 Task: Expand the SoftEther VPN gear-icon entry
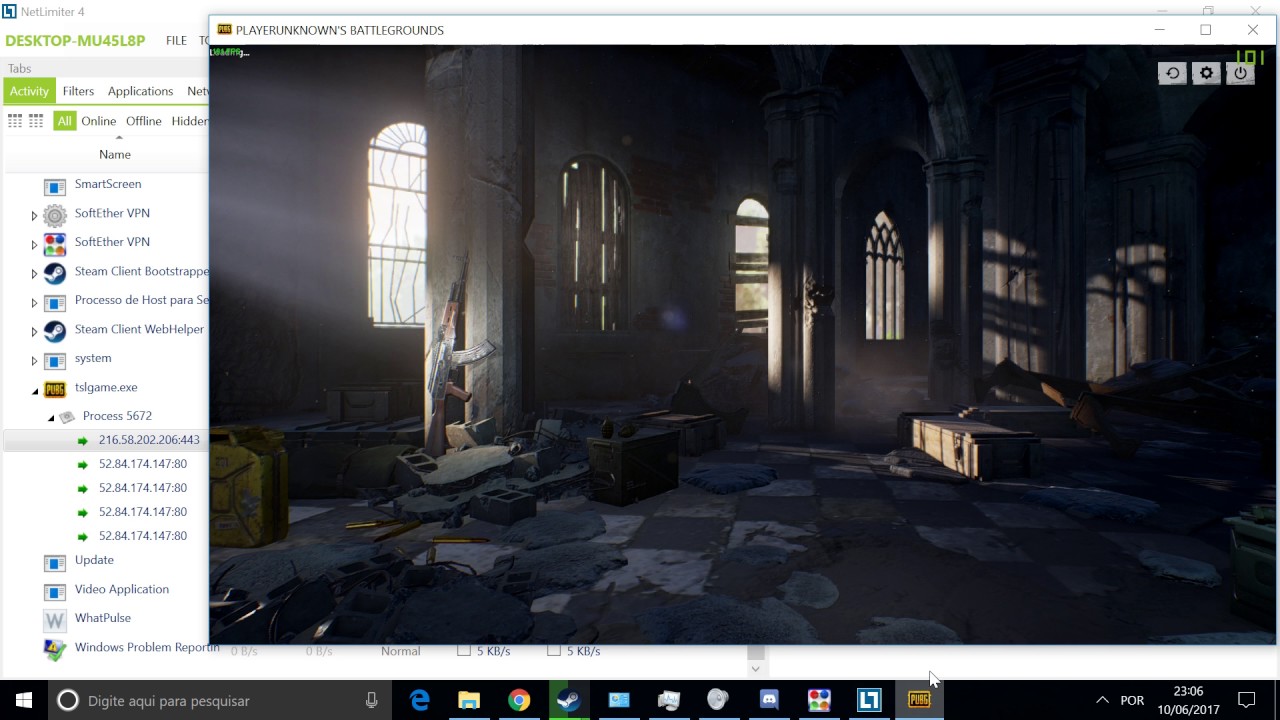pyautogui.click(x=34, y=216)
